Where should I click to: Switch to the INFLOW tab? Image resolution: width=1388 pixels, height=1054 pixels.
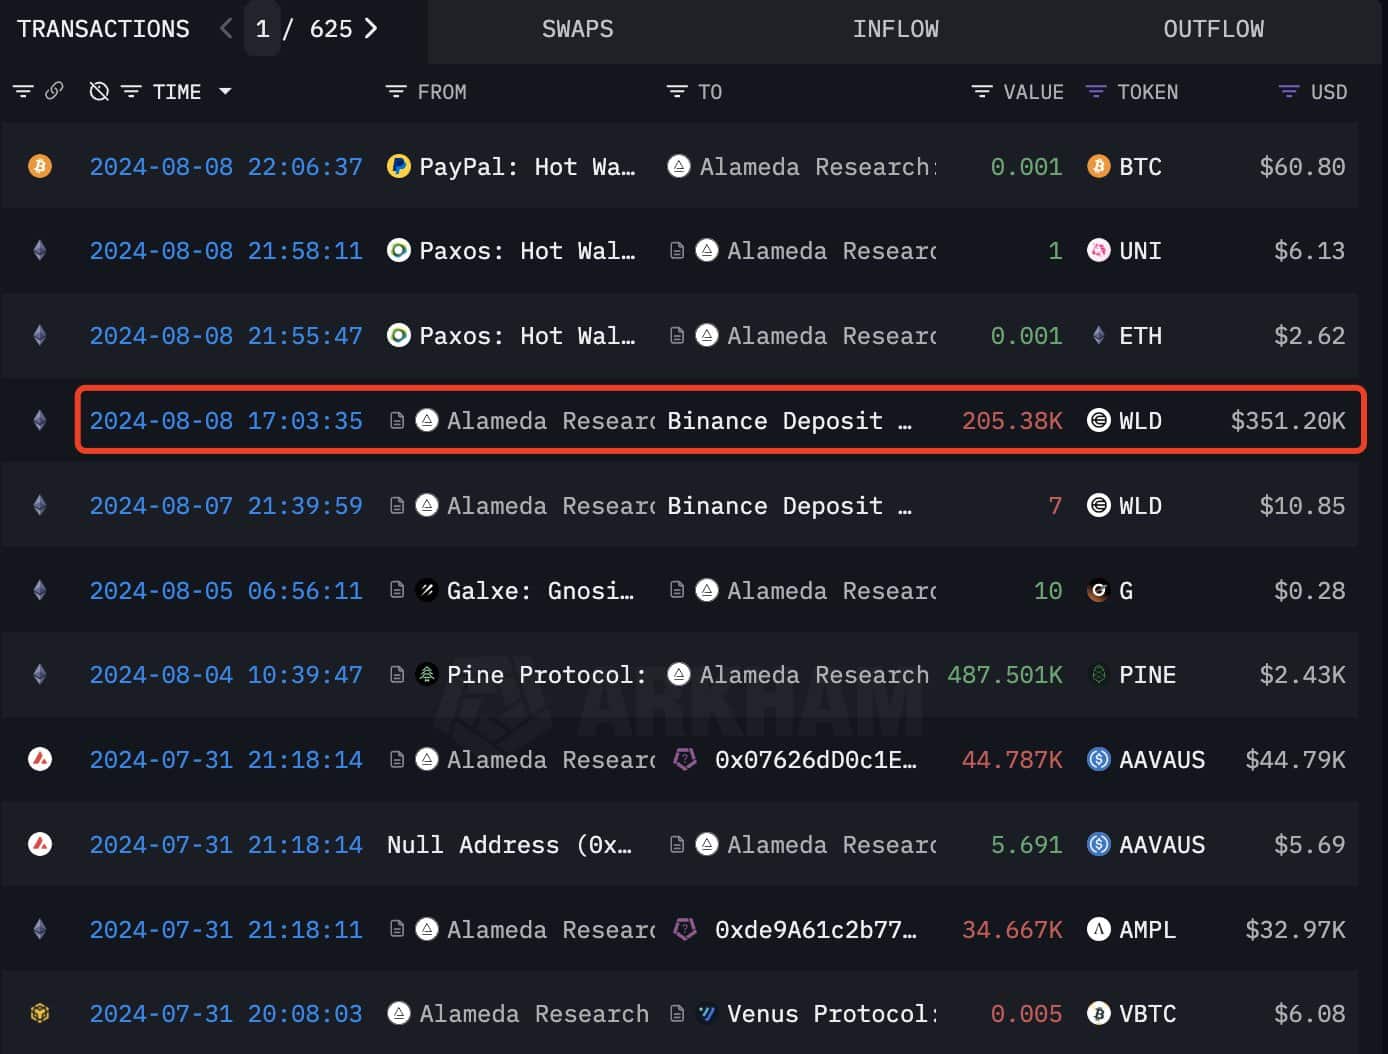[895, 29]
